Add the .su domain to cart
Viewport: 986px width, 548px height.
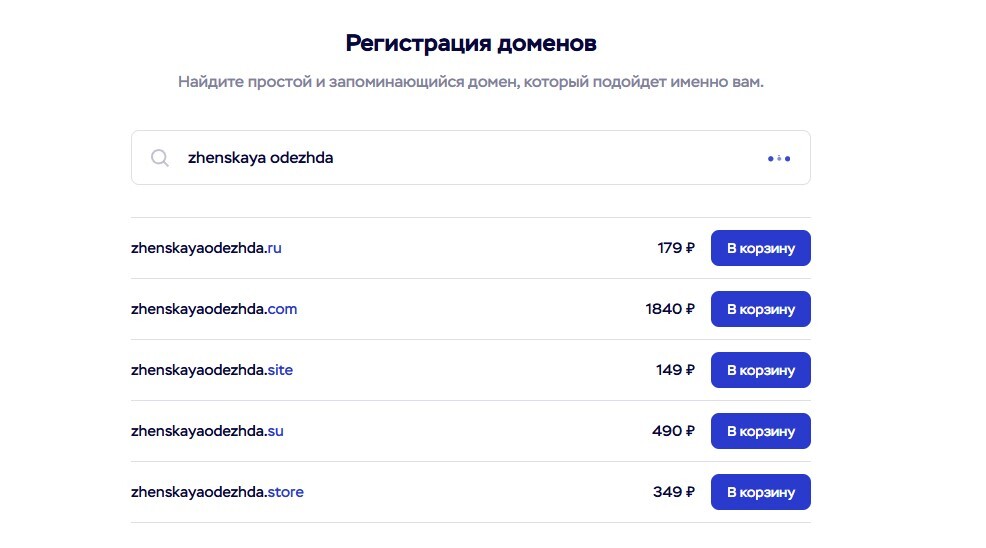click(760, 431)
